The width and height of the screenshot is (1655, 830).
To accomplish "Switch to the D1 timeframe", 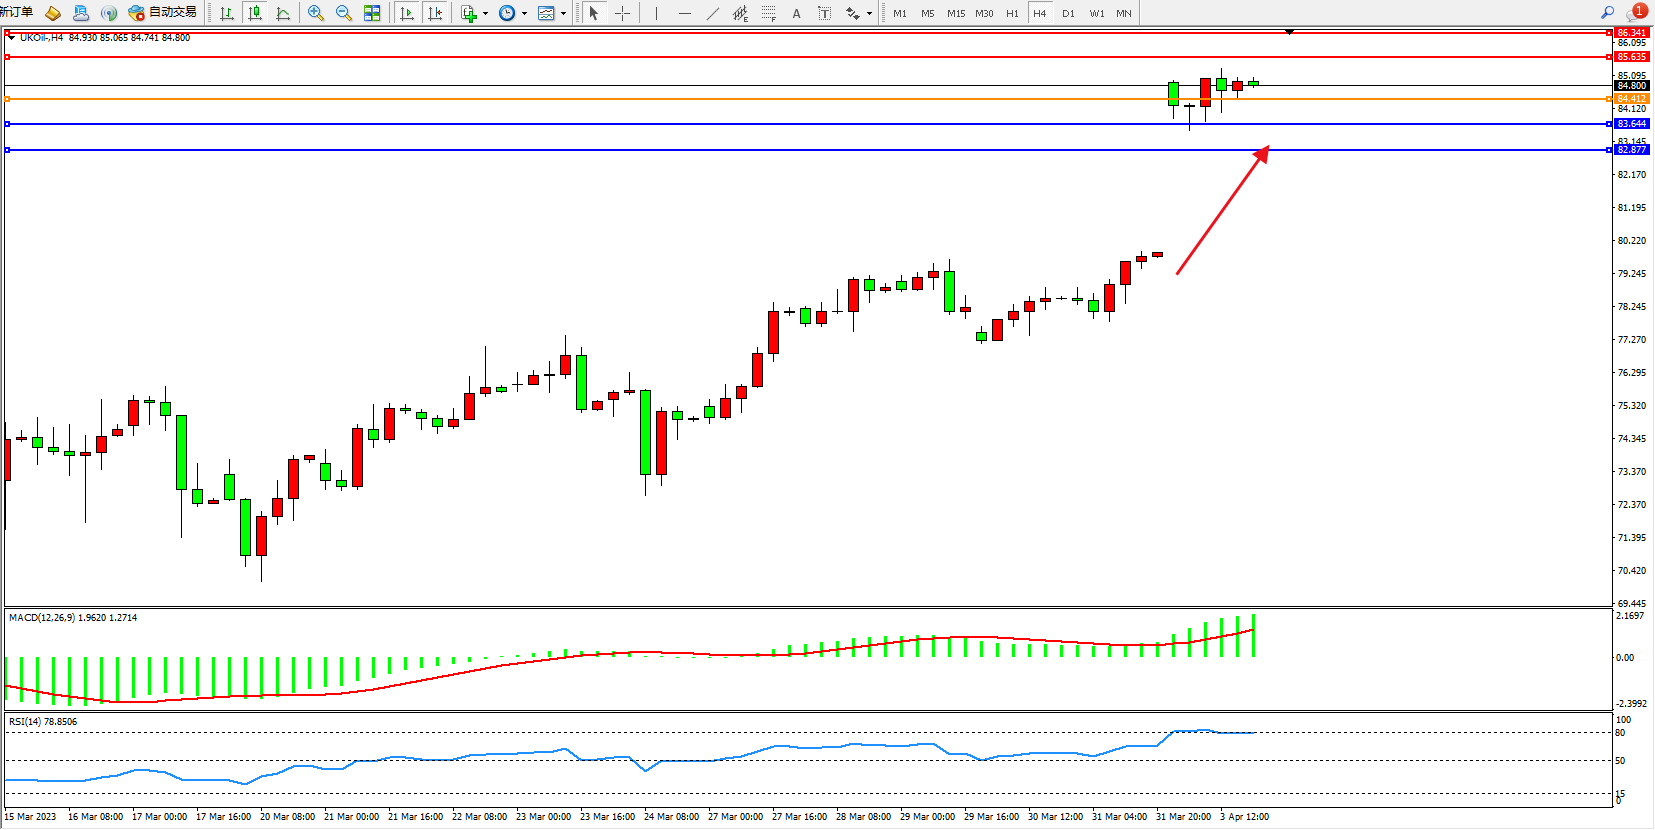I will click(1068, 13).
